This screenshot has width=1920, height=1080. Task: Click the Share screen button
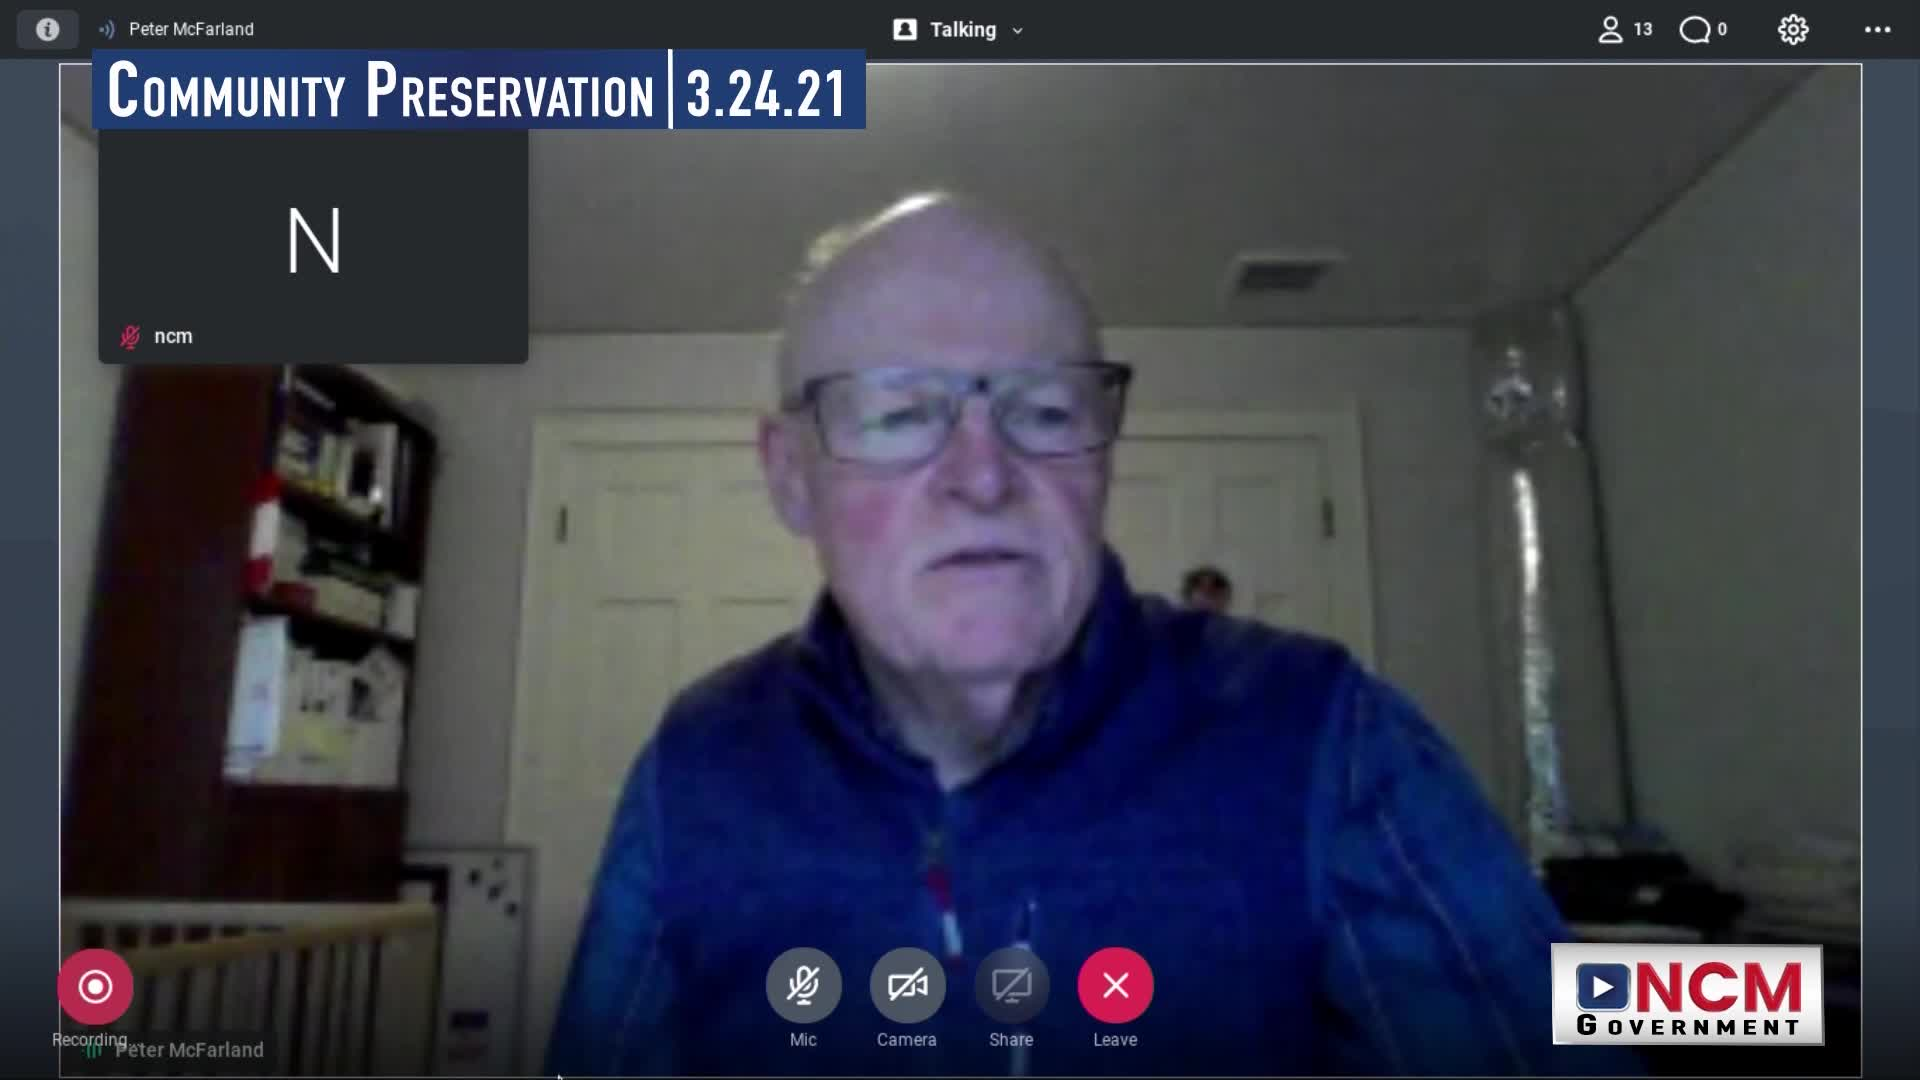1011,986
